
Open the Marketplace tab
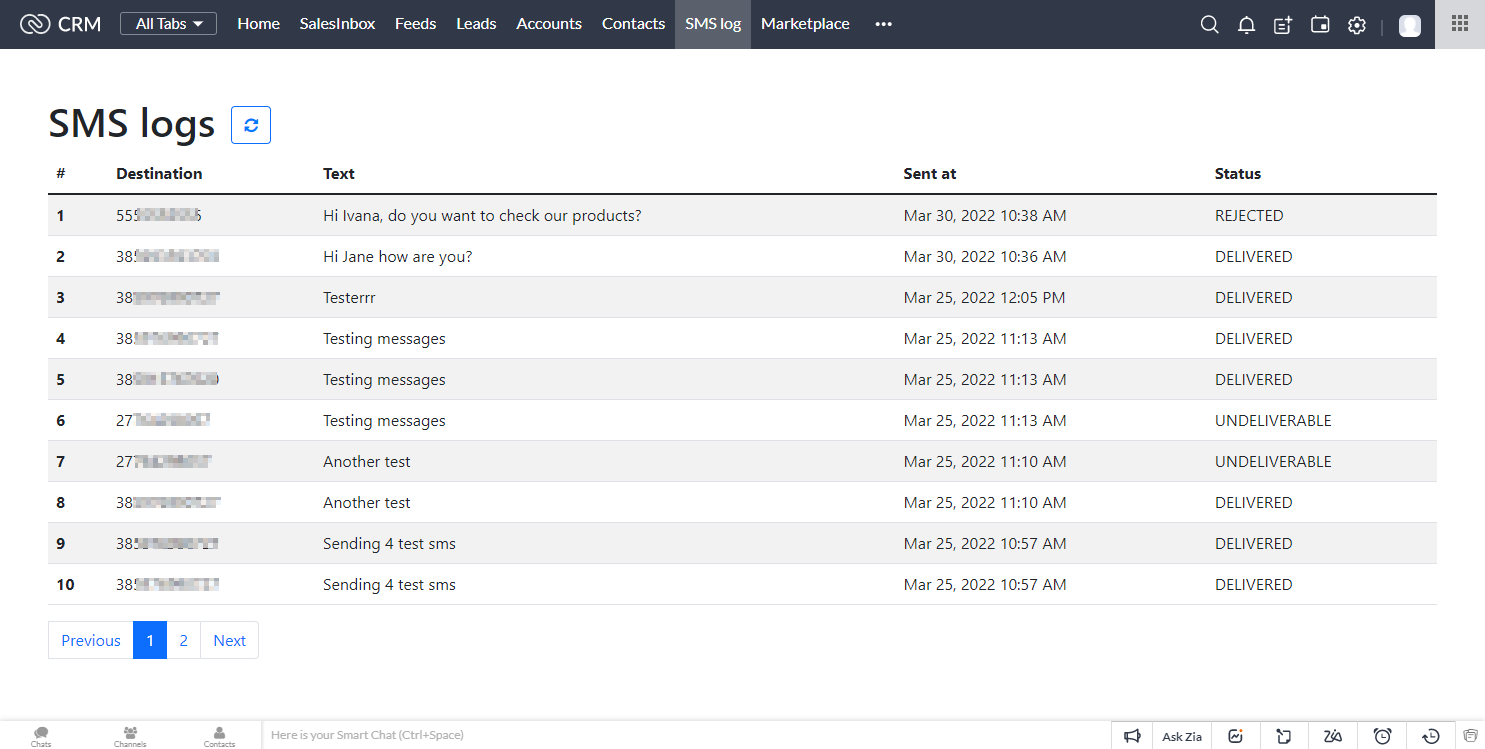[805, 24]
